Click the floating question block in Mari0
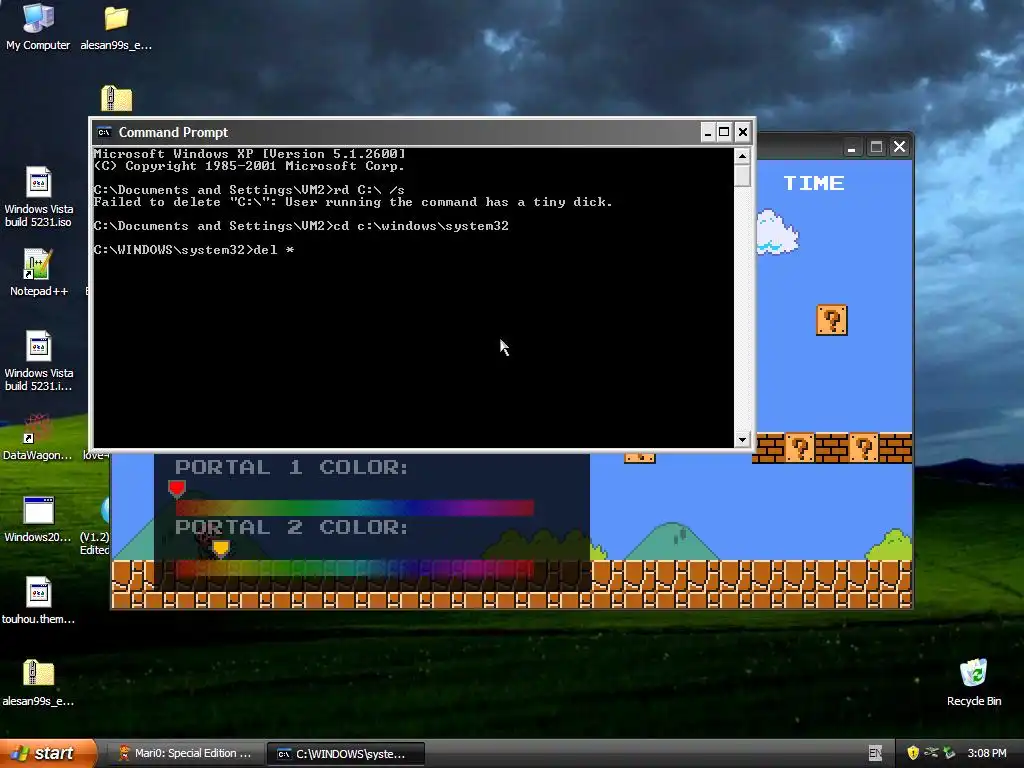 (x=832, y=320)
